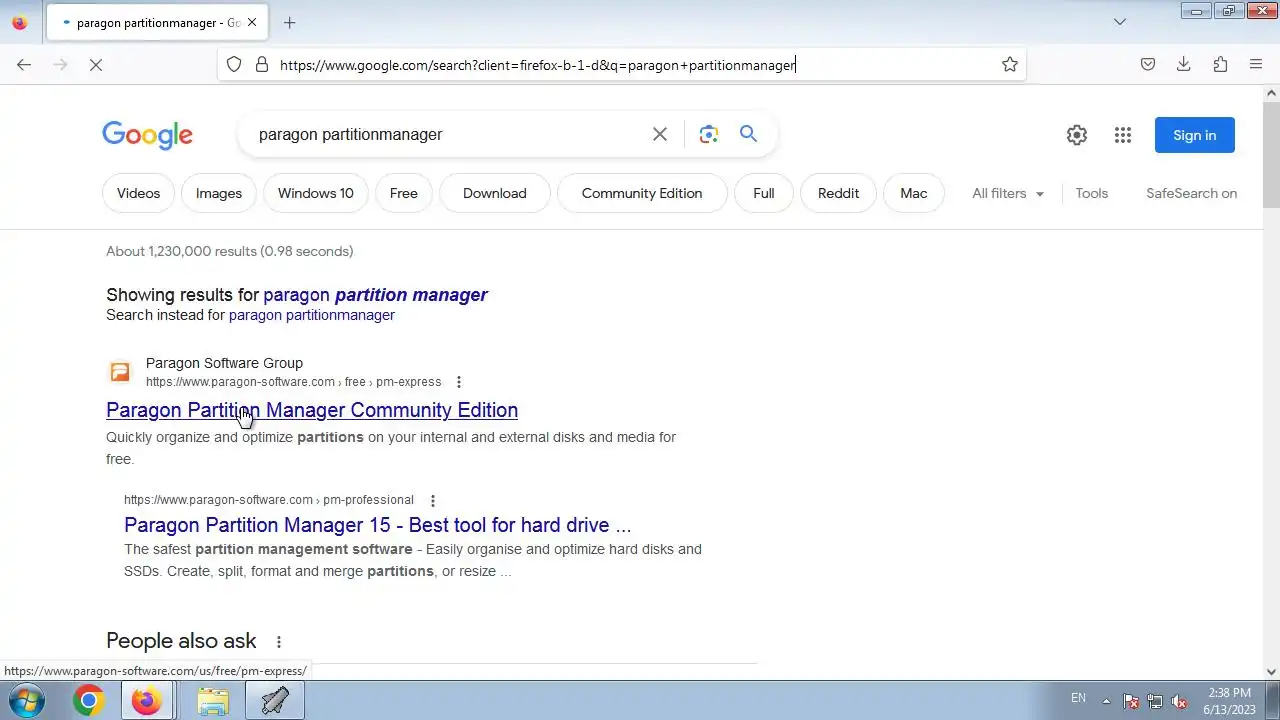Stop loading the page
The width and height of the screenshot is (1280, 720).
coord(96,64)
